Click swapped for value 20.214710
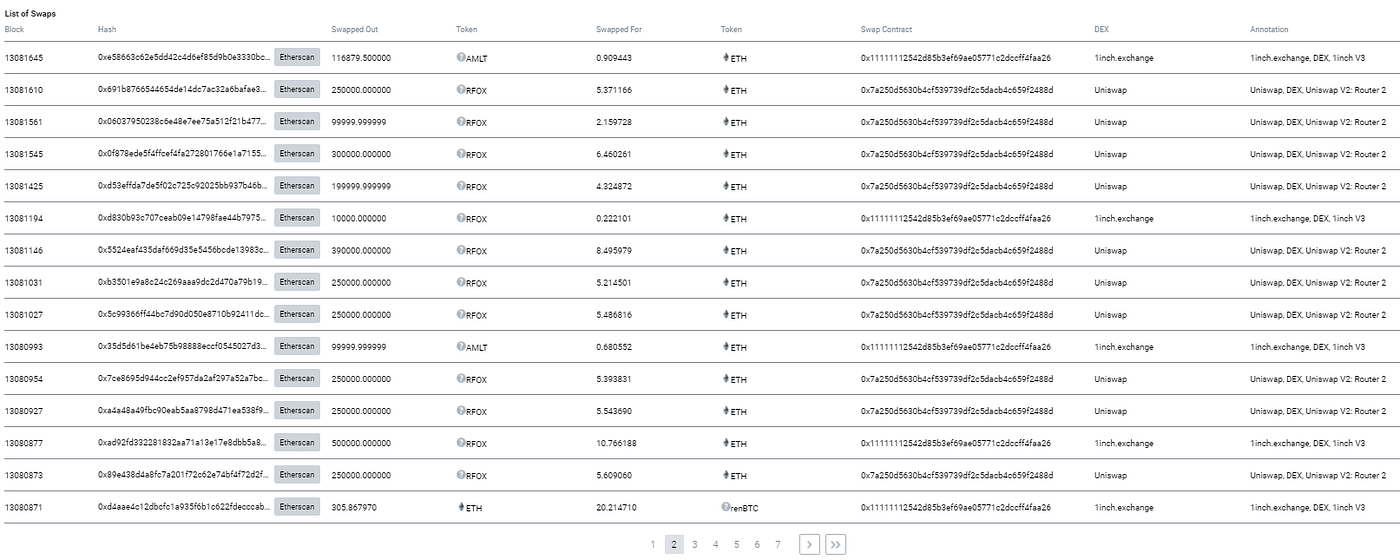Image resolution: width=1400 pixels, height=560 pixels. 616,507
